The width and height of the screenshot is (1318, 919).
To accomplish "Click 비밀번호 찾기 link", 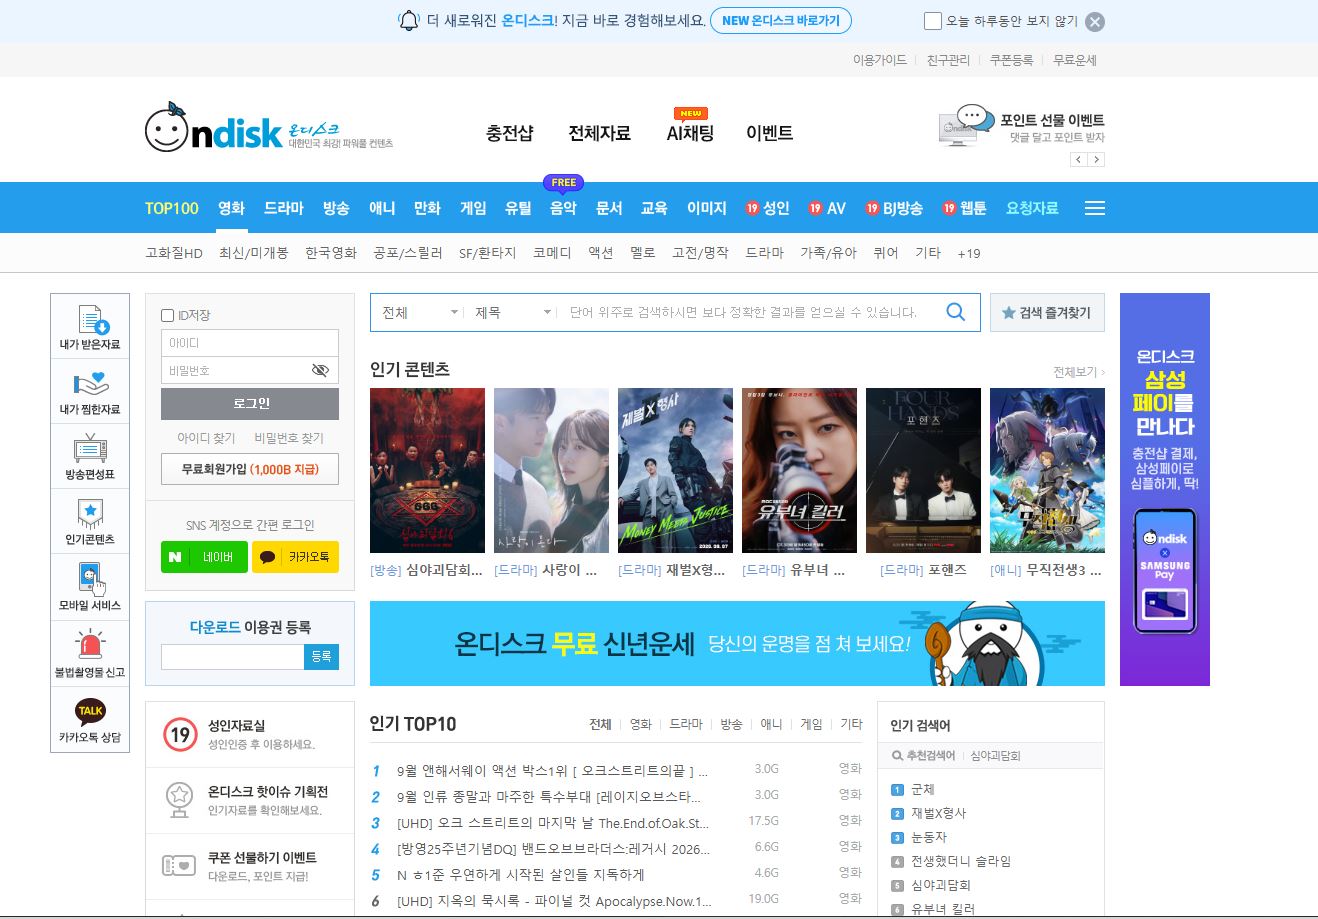I will 289,438.
